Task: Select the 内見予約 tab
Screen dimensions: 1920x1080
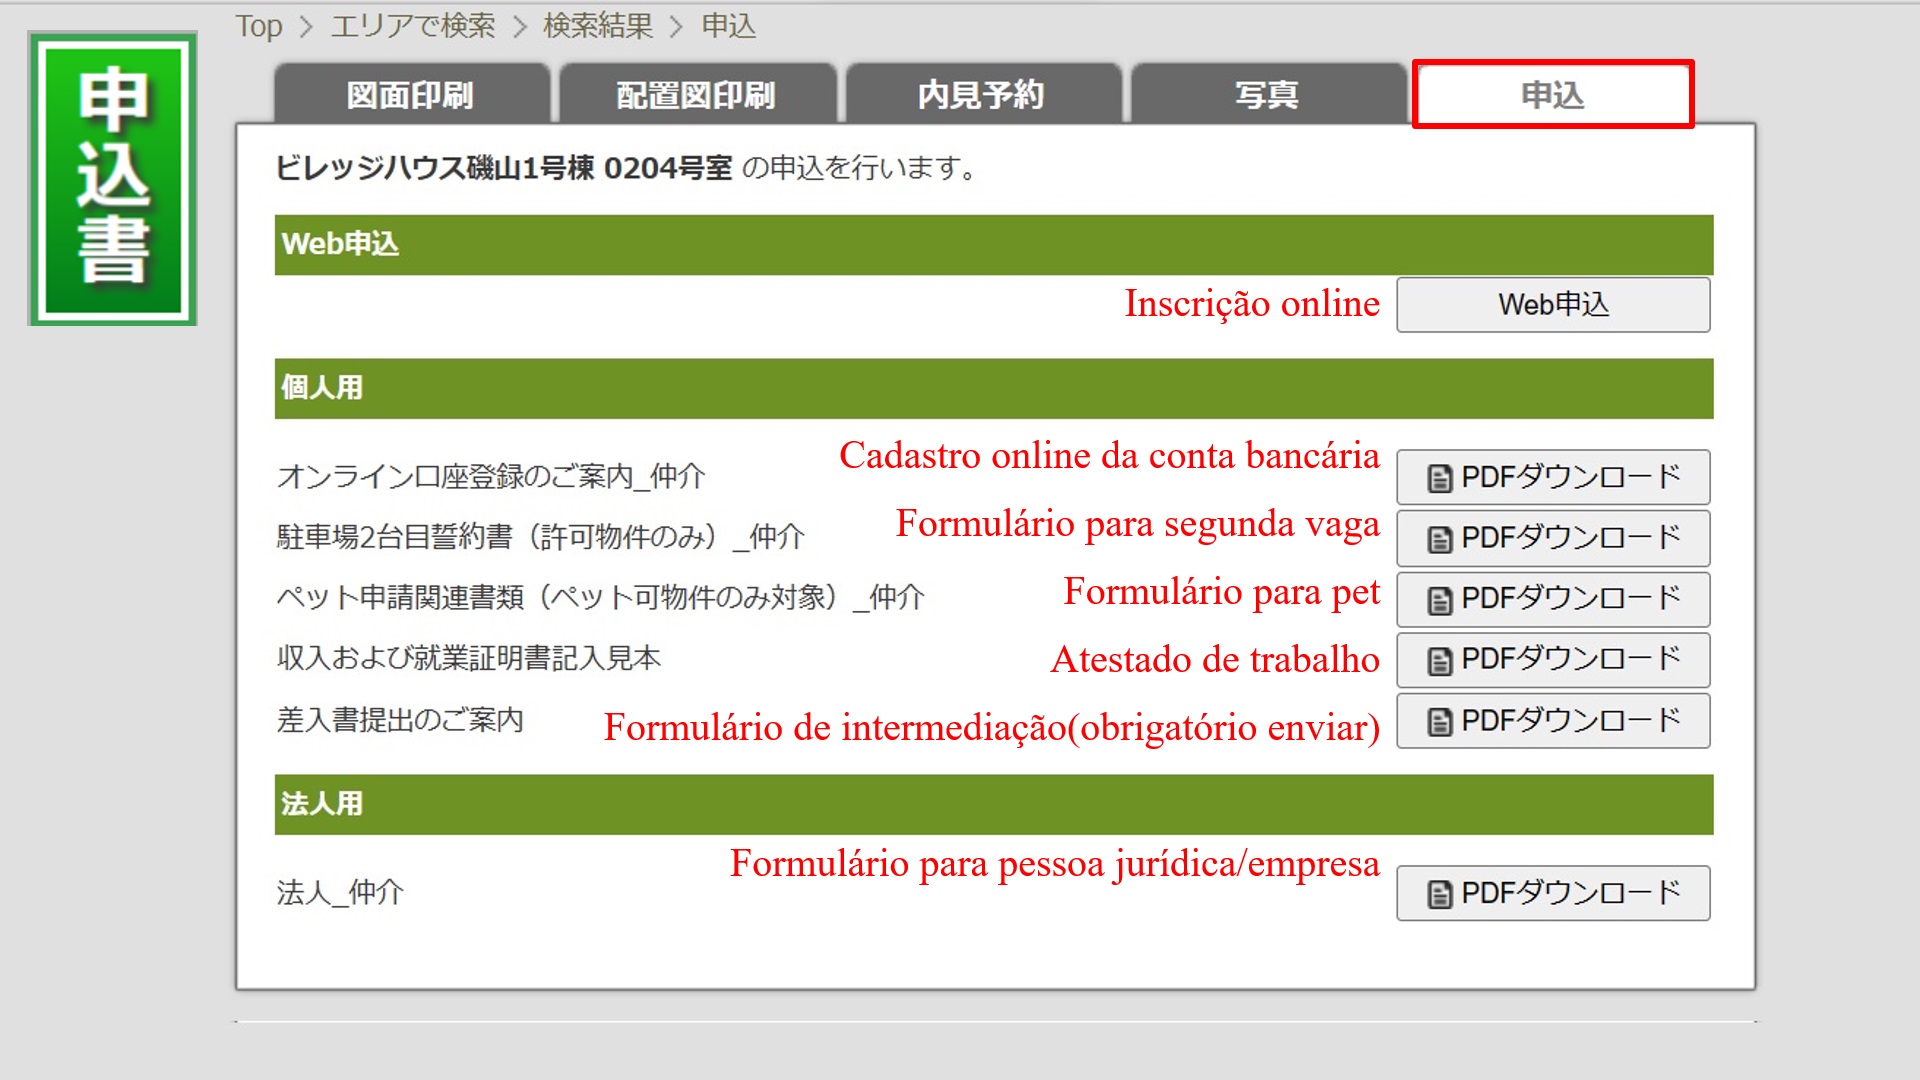Action: click(x=981, y=95)
